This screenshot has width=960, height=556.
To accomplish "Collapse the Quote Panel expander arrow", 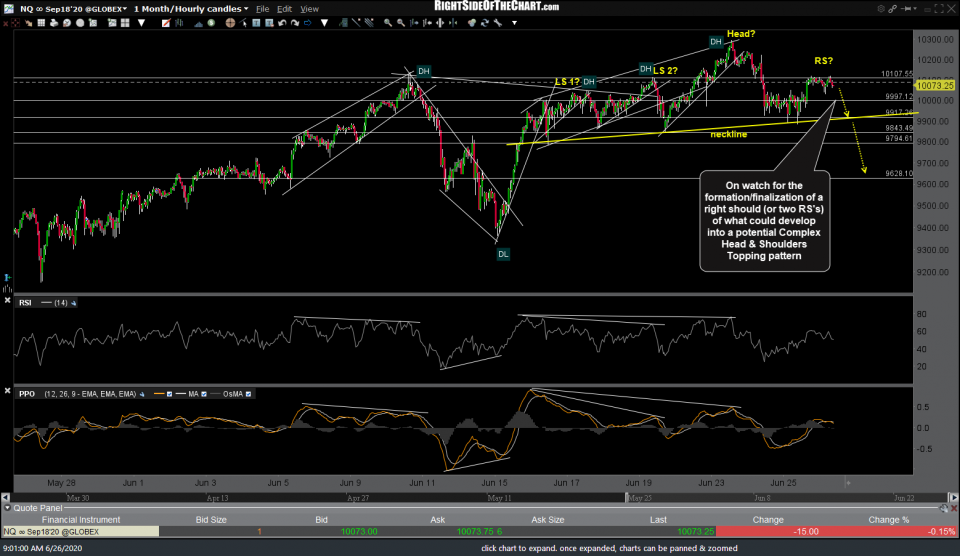I will (x=7, y=508).
